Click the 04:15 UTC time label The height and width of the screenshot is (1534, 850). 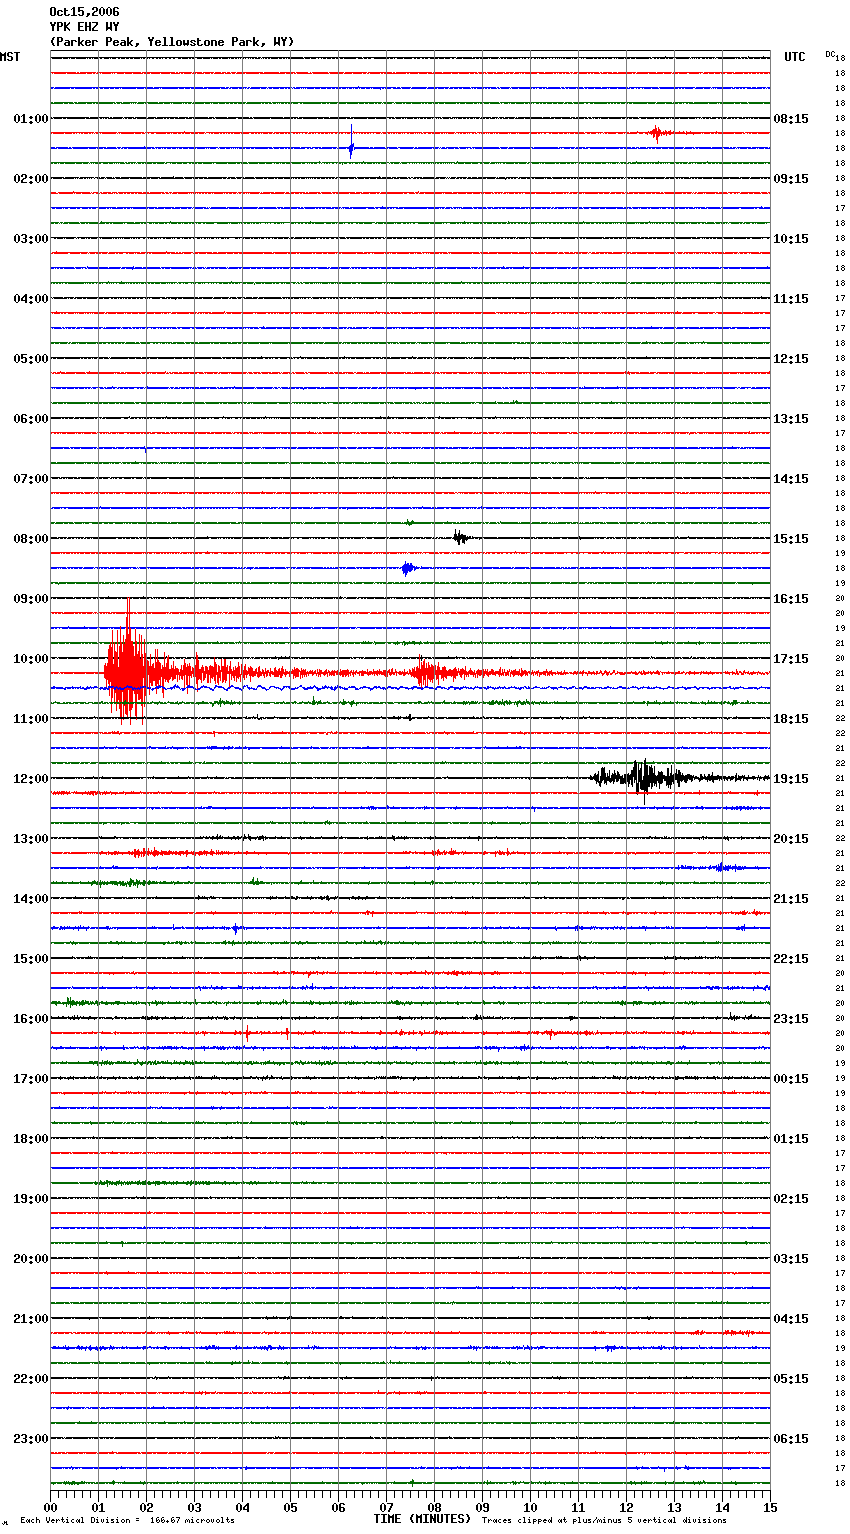coord(791,1319)
